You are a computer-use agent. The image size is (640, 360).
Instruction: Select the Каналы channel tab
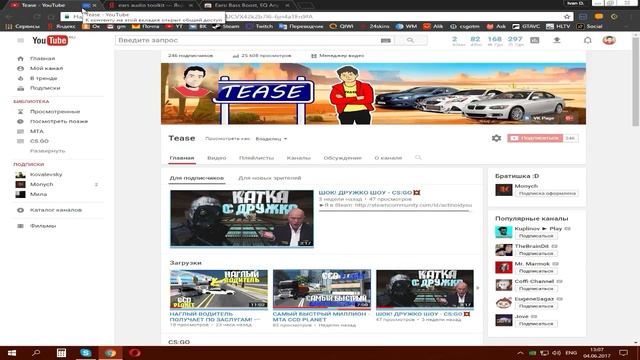click(x=298, y=158)
